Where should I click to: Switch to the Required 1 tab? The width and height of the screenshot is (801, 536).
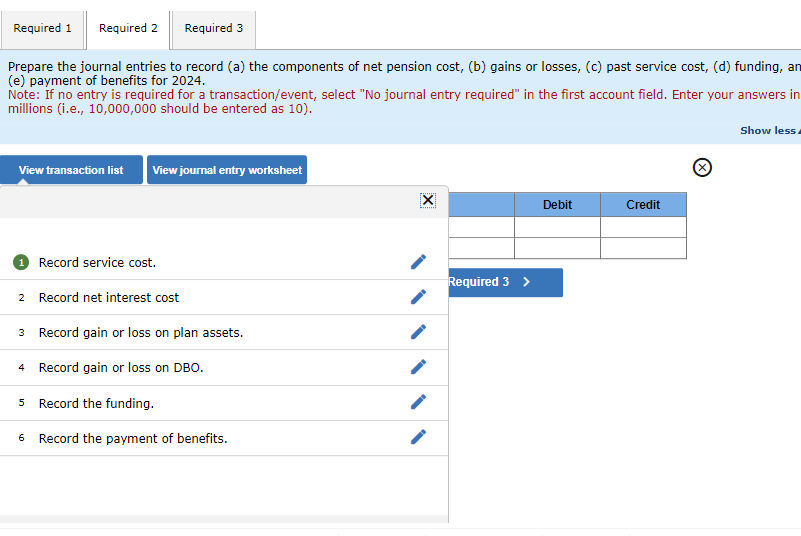pos(42,30)
